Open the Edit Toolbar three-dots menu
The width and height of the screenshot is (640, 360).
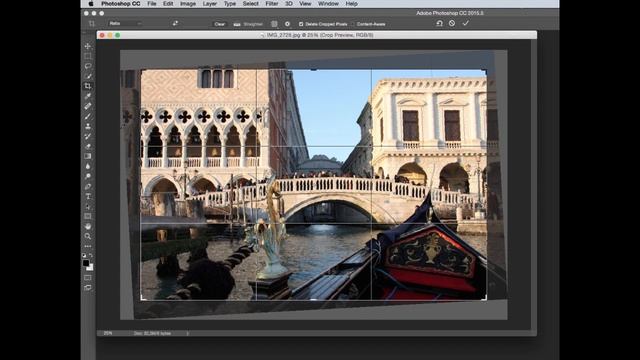tap(88, 247)
